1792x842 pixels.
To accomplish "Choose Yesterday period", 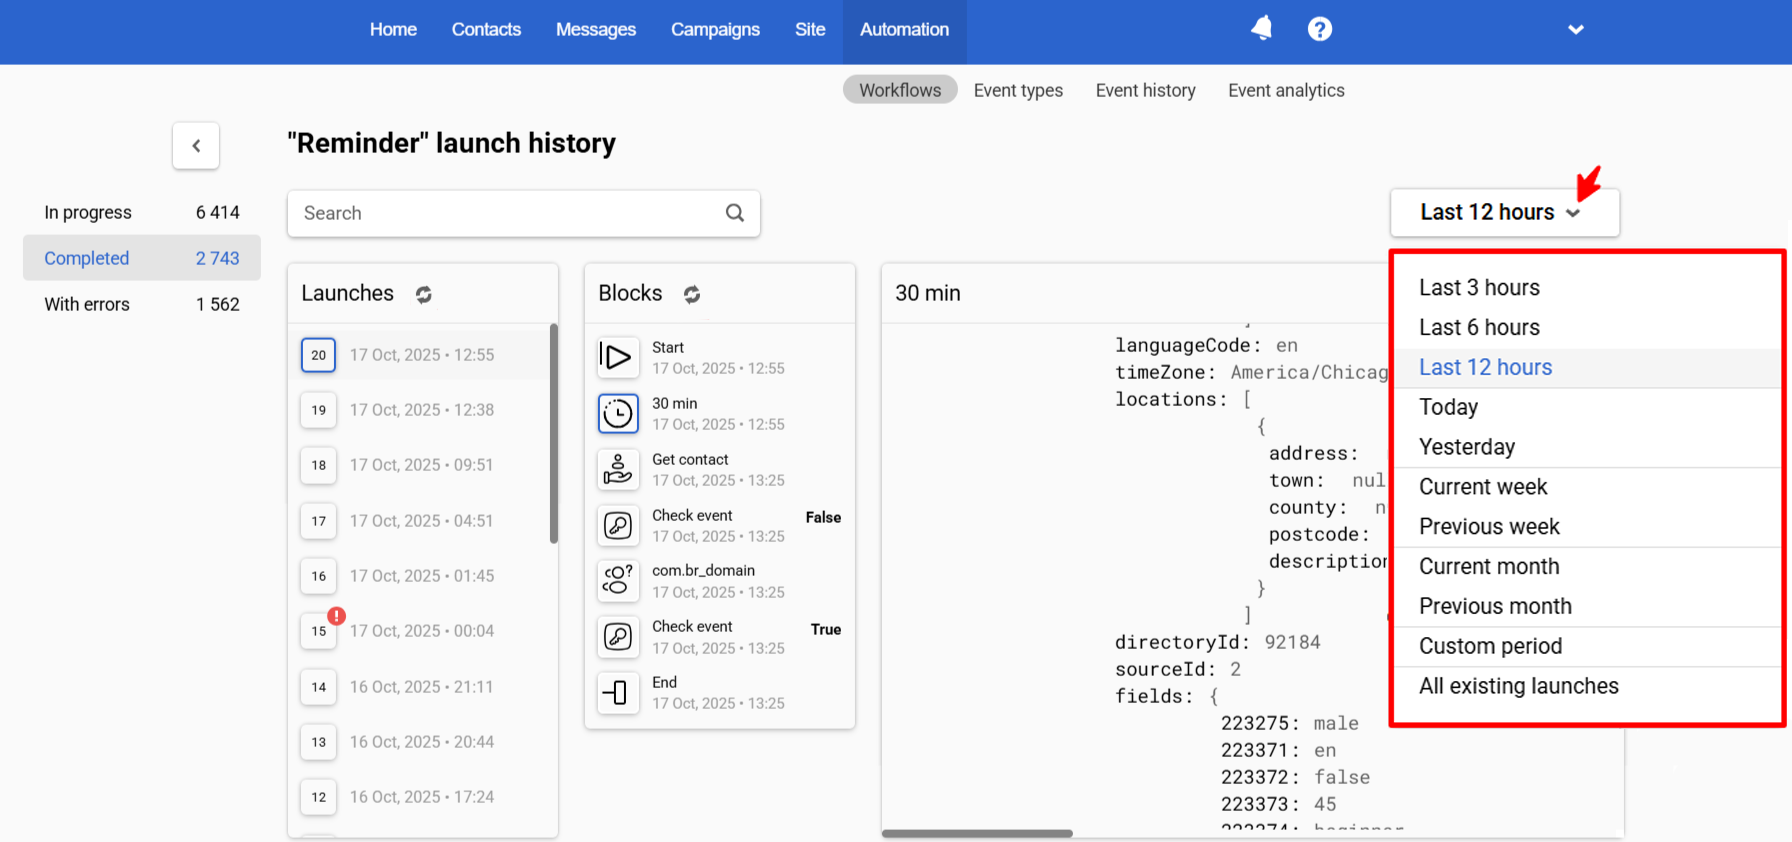I will pos(1587,447).
